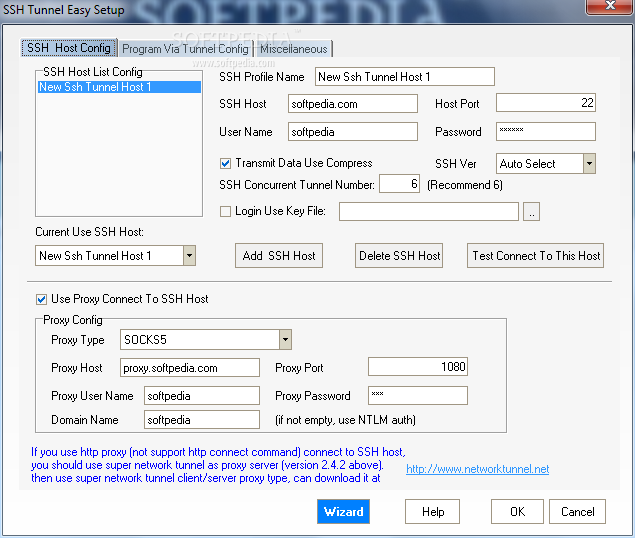This screenshot has height=538, width=635.
Task: Select New Ssh Tunnel Host 1 in list
Action: 119,87
